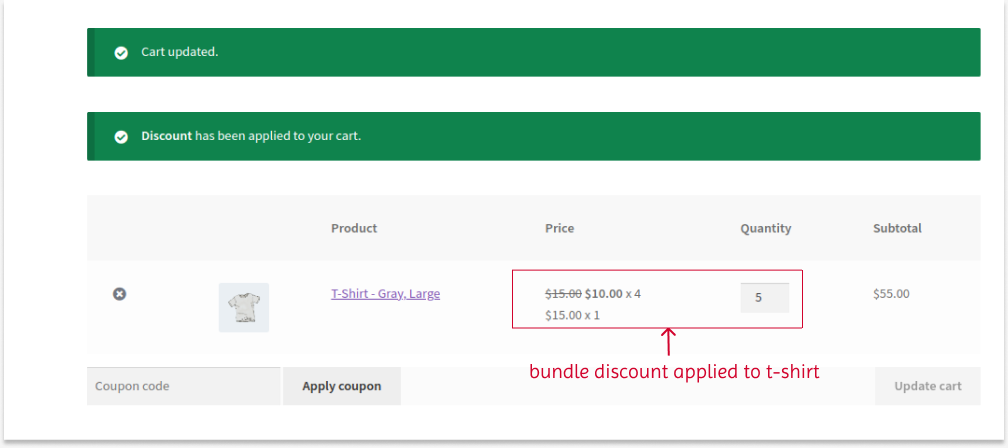
Task: Click the Update cart button
Action: pos(928,386)
